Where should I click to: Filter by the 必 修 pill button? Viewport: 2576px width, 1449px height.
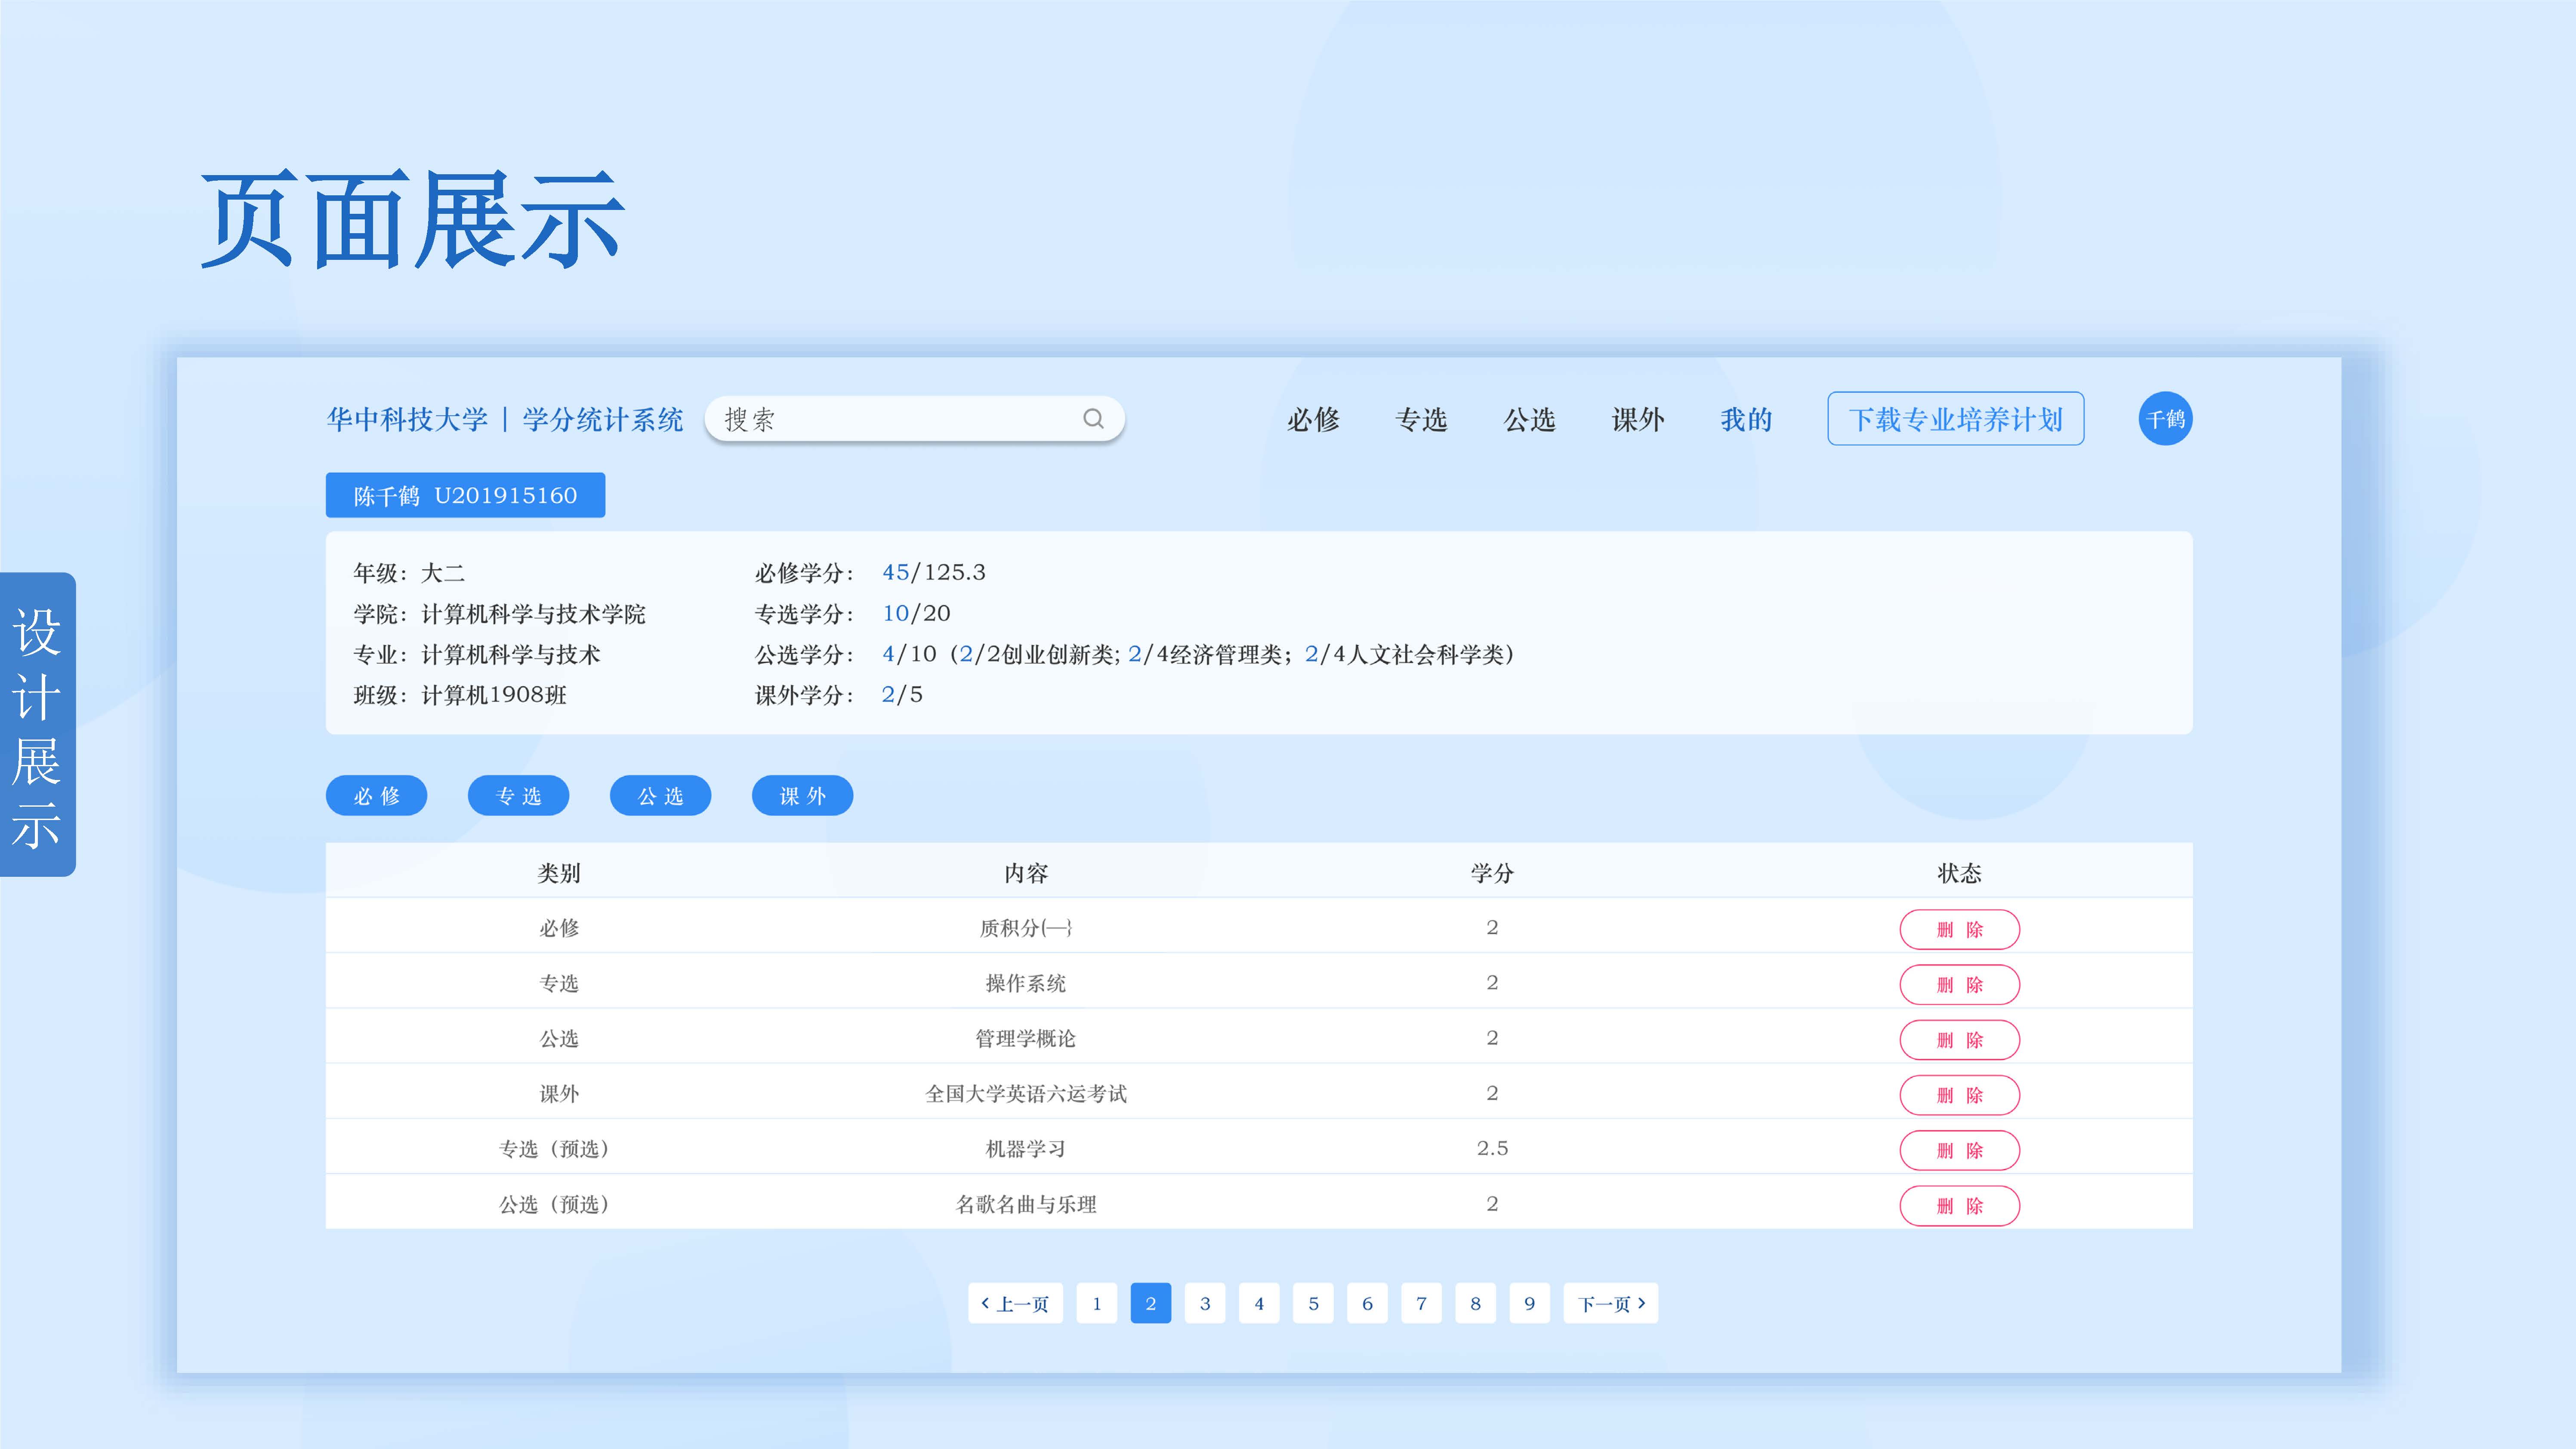pos(376,796)
